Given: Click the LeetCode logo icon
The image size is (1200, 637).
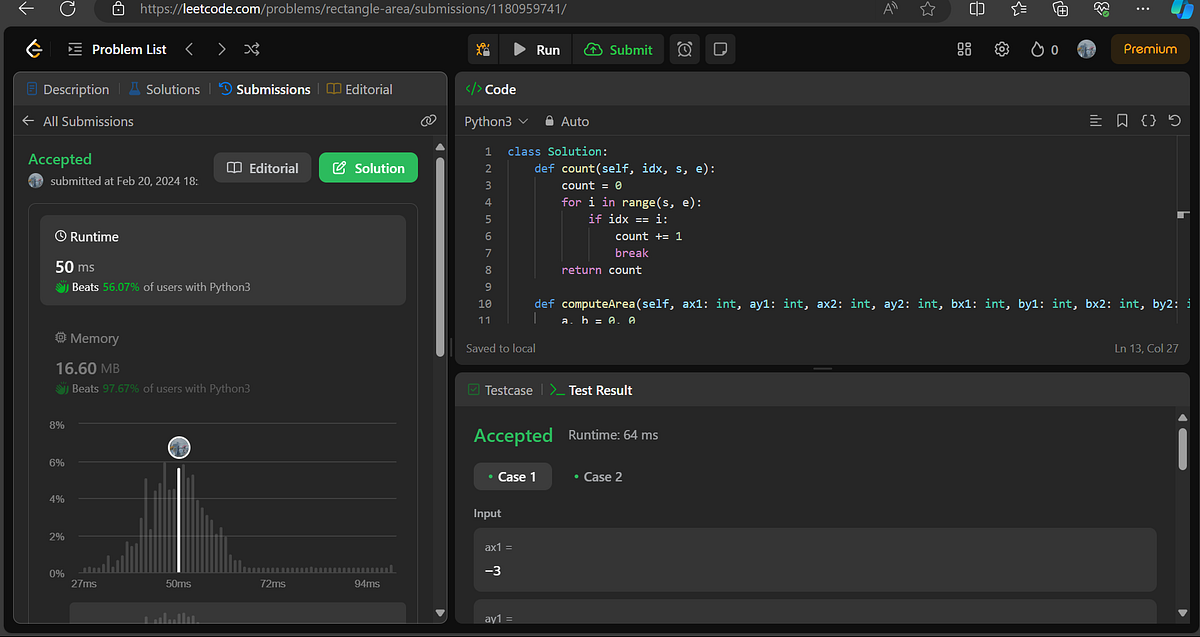Looking at the screenshot, I should pos(35,49).
